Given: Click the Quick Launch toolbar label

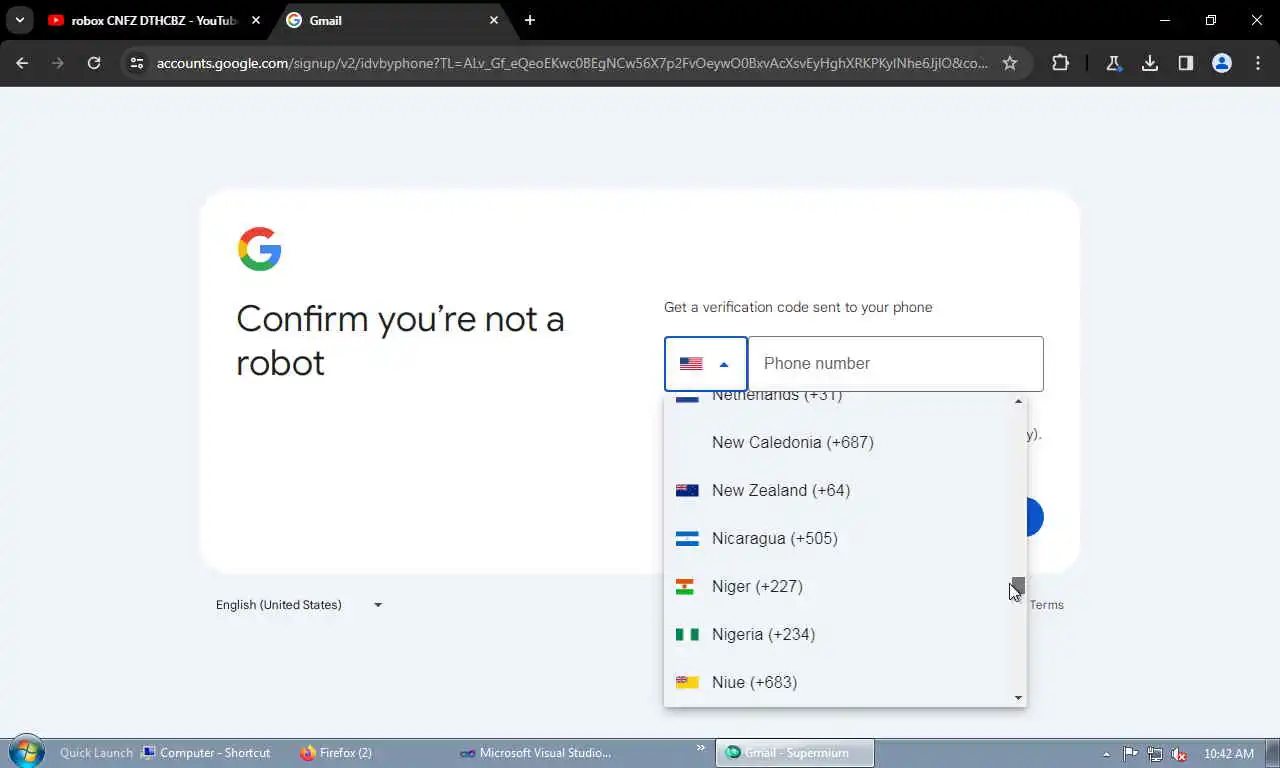Looking at the screenshot, I should 96,753.
